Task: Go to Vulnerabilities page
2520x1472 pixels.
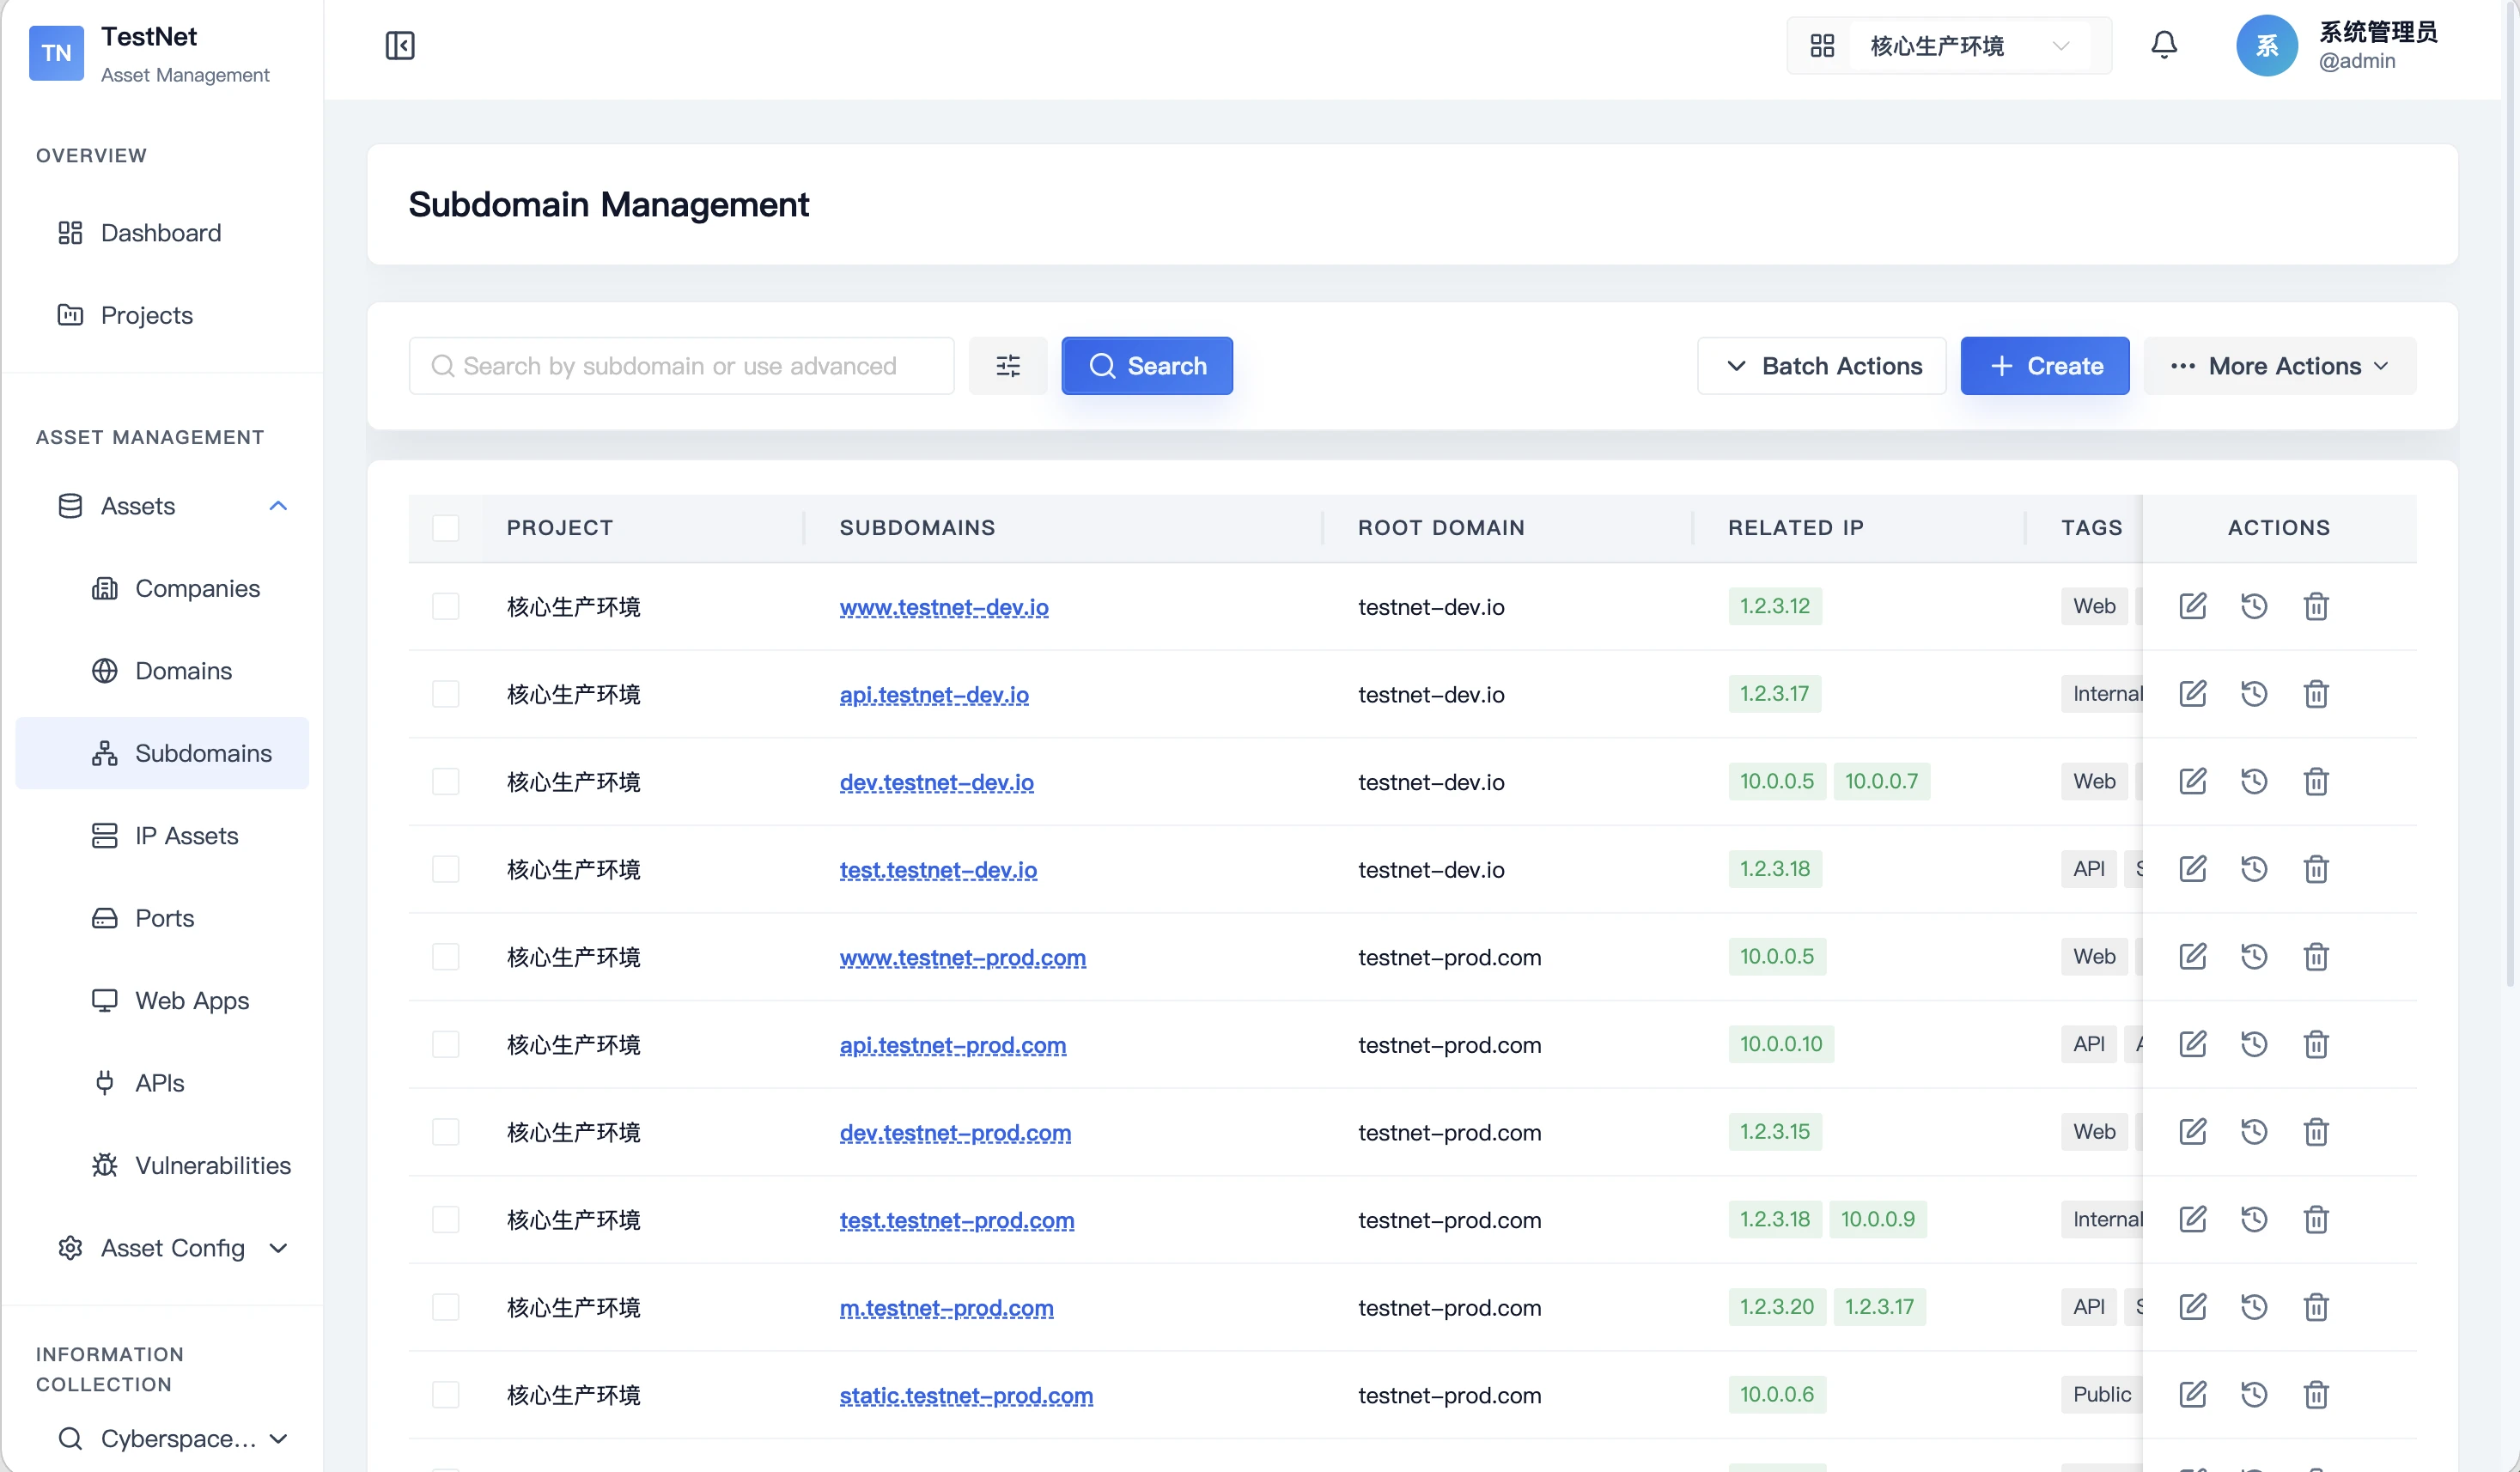Action: (162, 1166)
